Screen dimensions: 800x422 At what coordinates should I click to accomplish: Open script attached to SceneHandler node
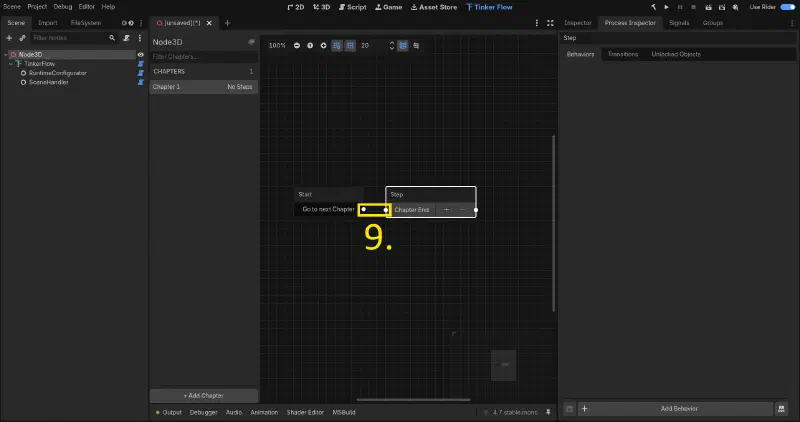(x=141, y=82)
